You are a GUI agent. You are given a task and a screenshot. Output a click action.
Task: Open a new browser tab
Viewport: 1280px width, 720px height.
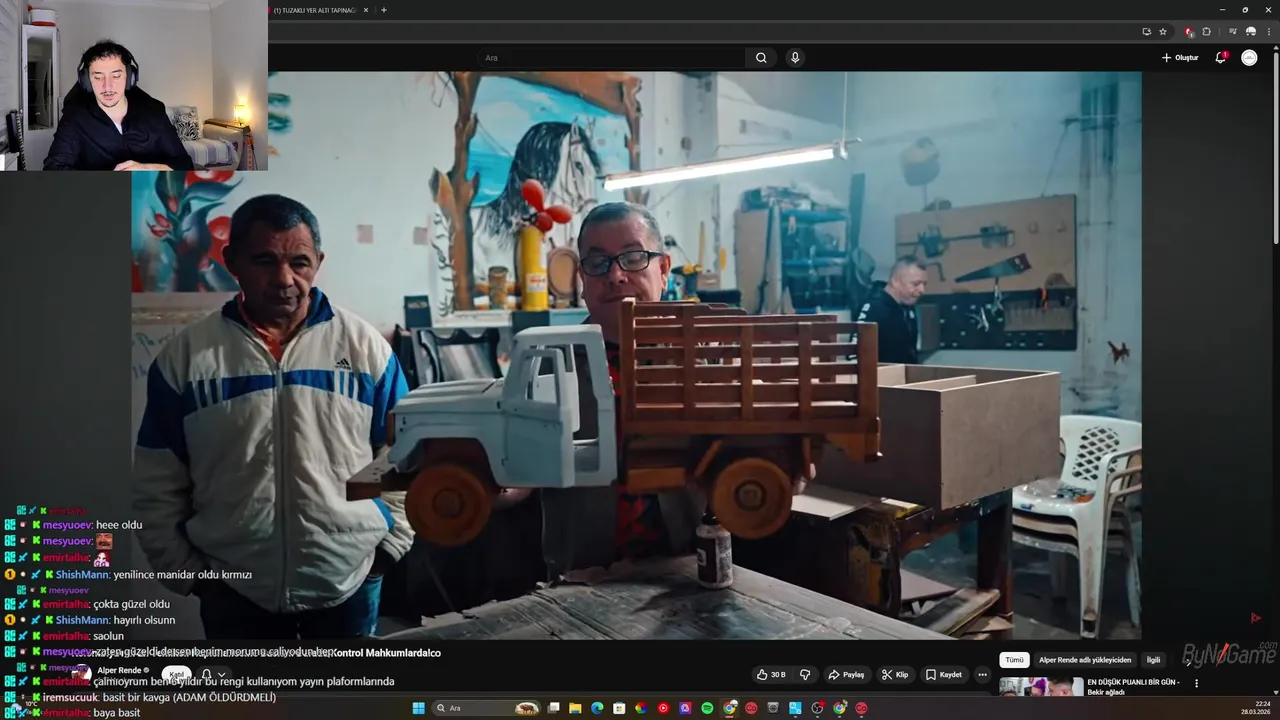[384, 10]
